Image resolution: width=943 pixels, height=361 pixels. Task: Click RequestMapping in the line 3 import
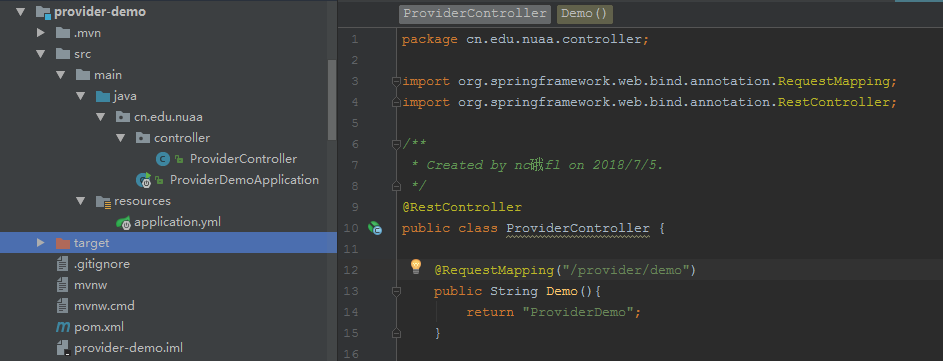pyautogui.click(x=834, y=81)
